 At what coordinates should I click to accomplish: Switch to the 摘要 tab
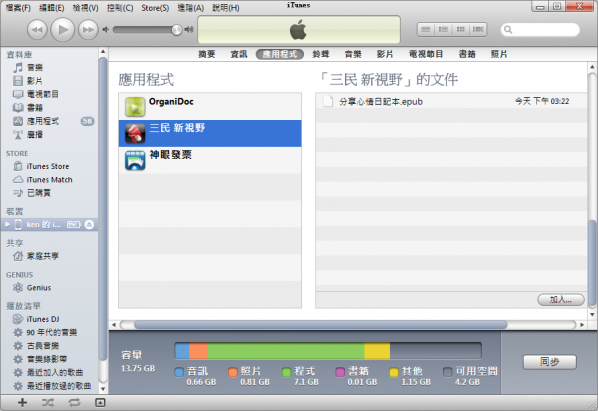click(x=207, y=54)
